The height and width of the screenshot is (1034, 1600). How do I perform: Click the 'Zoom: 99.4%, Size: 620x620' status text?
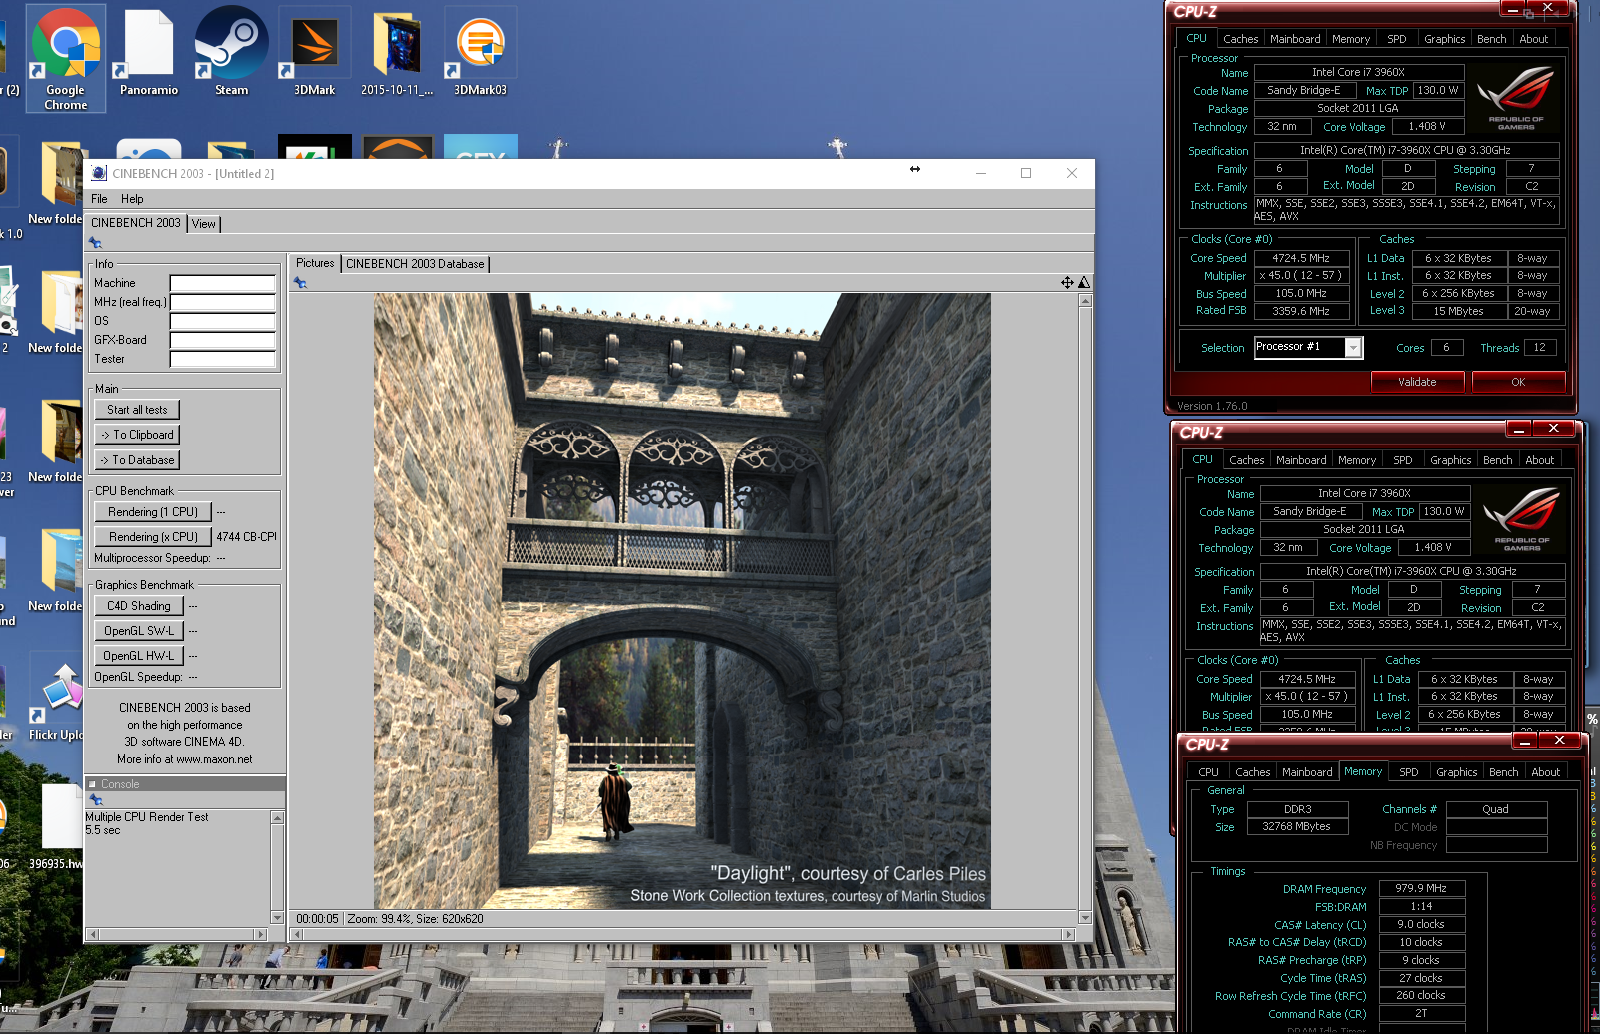pyautogui.click(x=415, y=919)
